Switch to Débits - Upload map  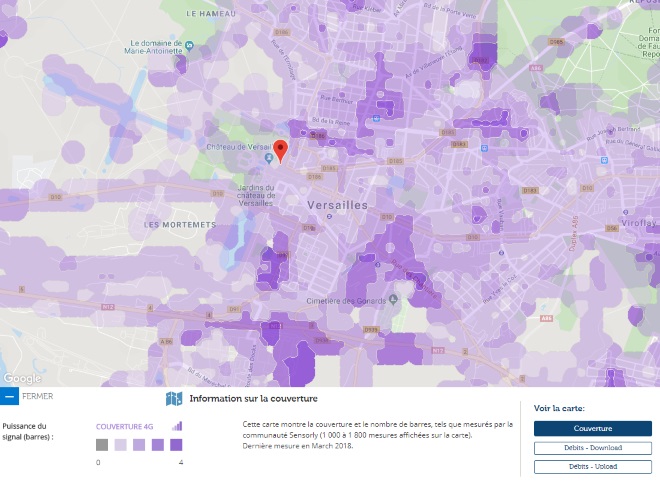[592, 467]
